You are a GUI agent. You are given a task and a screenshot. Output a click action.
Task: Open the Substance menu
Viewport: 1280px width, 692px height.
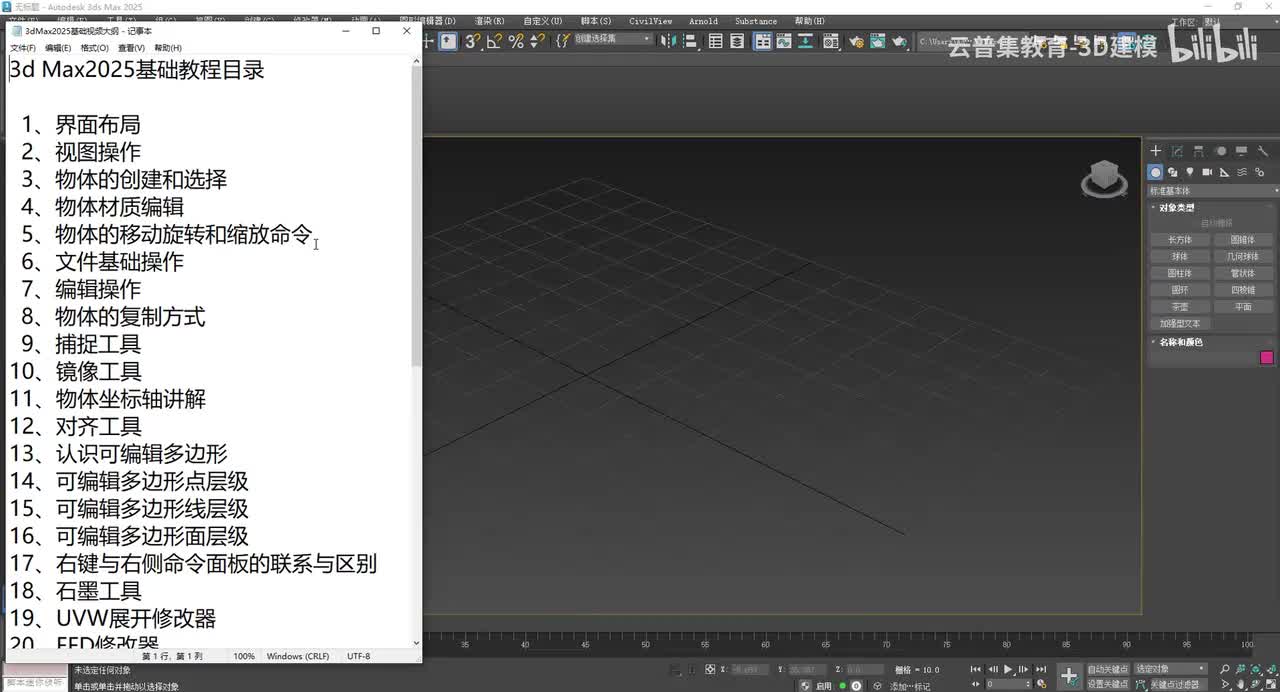coord(756,20)
